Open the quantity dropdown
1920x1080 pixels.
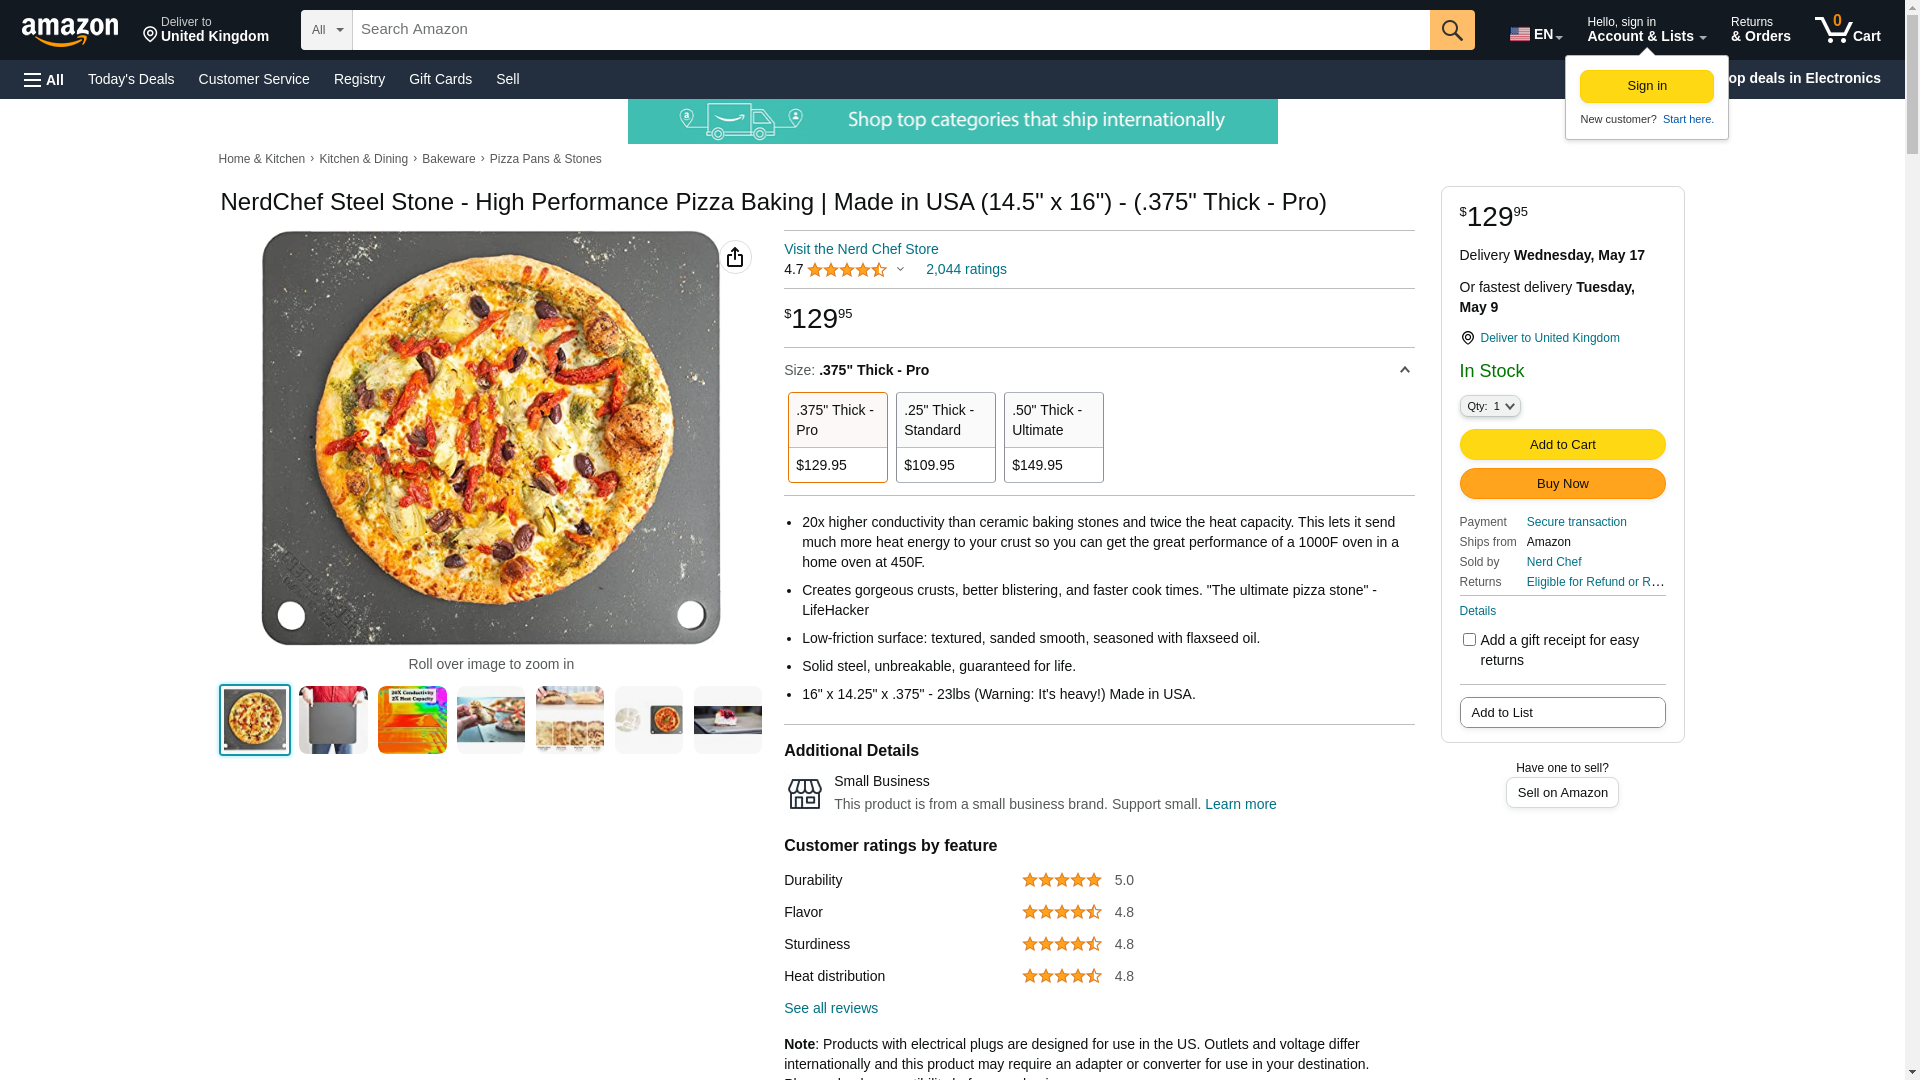1490,406
